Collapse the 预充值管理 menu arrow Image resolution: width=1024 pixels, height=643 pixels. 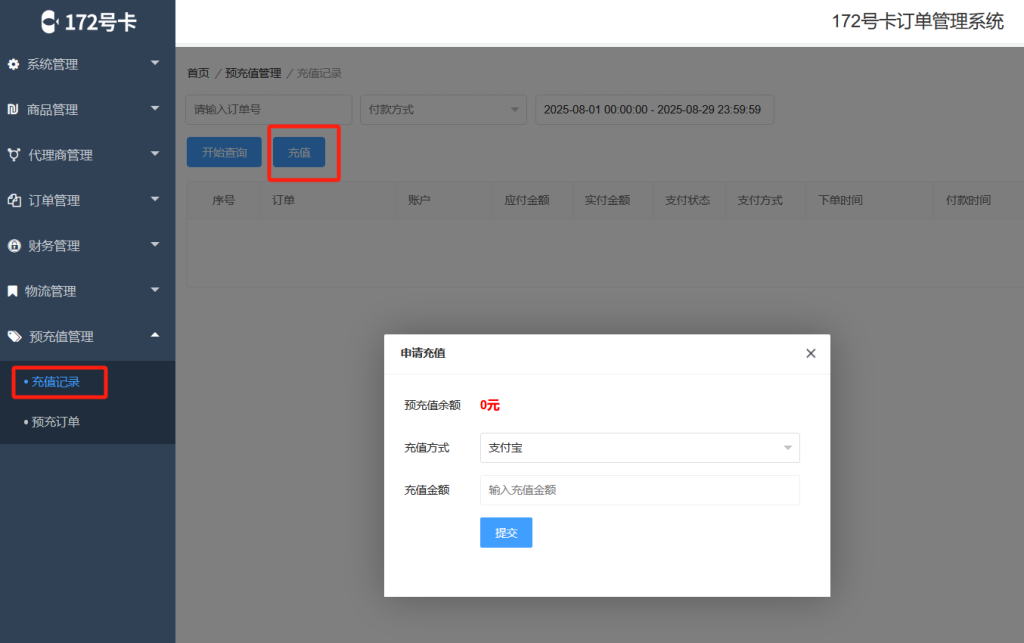pos(155,336)
